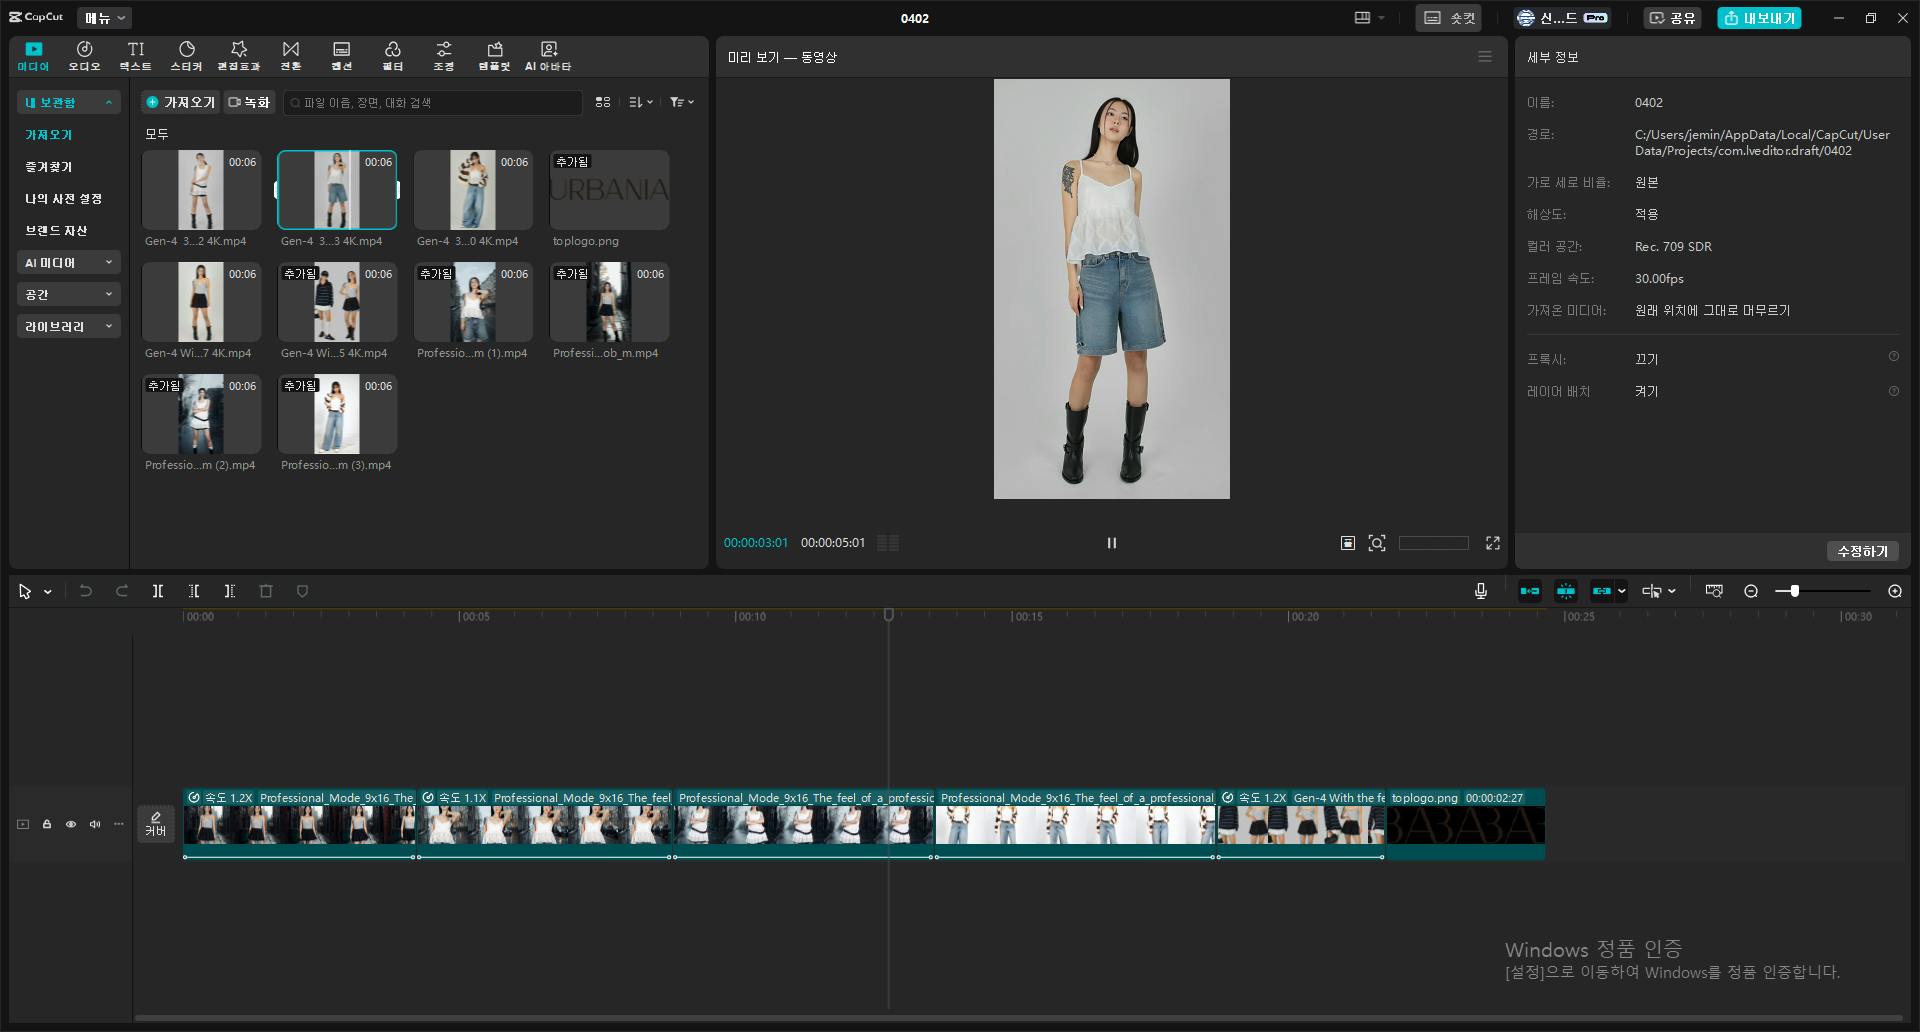Open the 전환 (Transitions) panel

point(290,56)
